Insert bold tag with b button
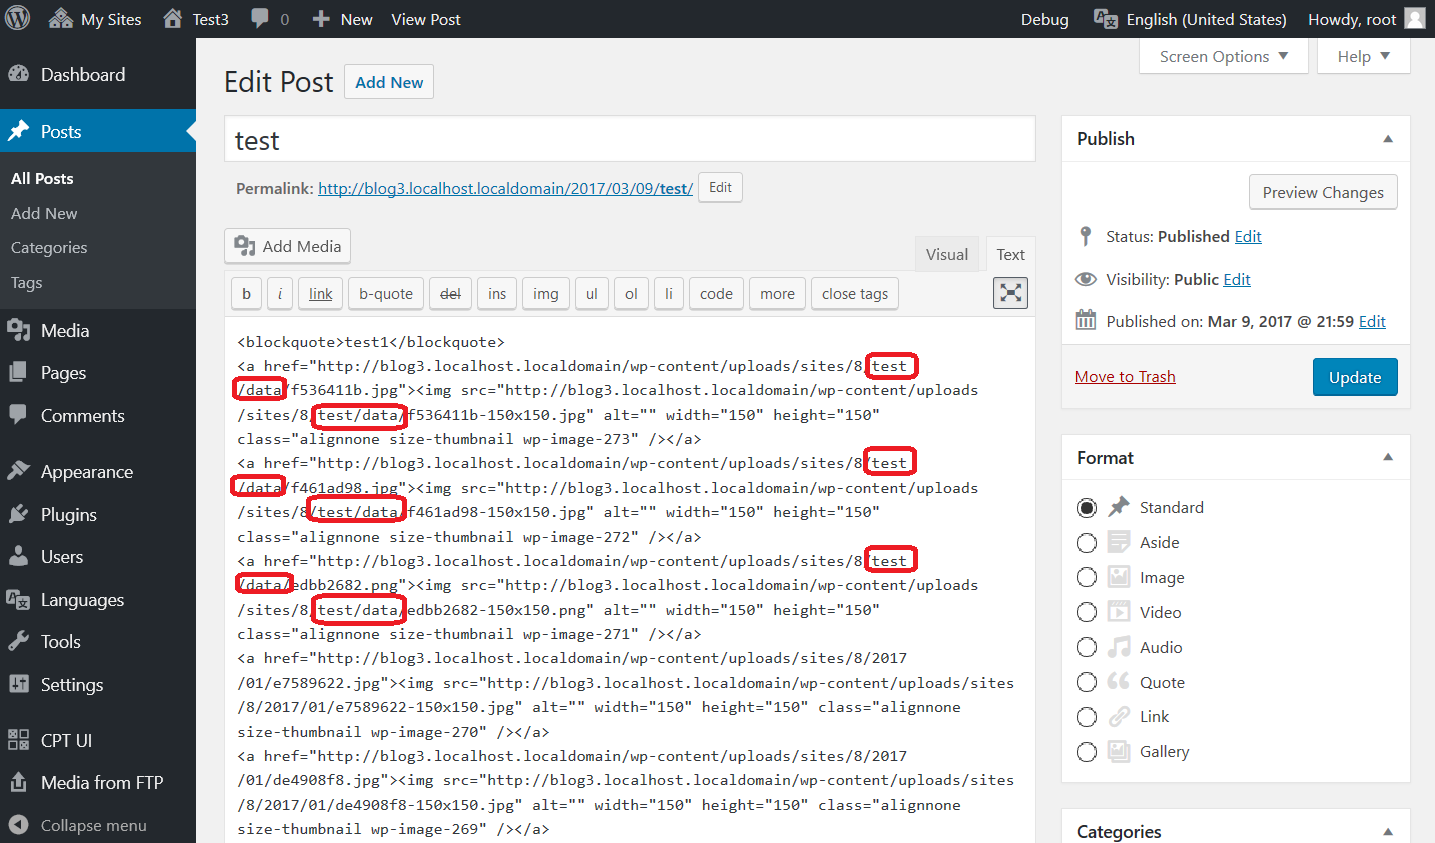Viewport: 1435px width, 843px height. tap(246, 293)
